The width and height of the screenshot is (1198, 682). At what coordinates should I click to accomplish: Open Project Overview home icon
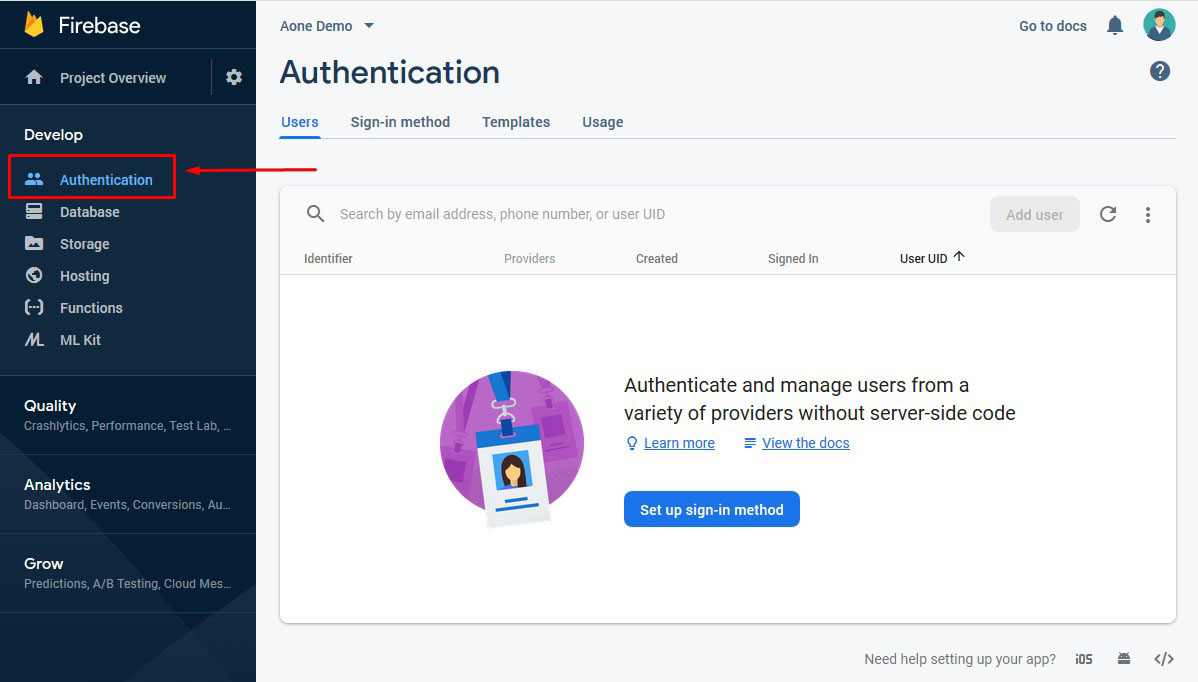[34, 77]
